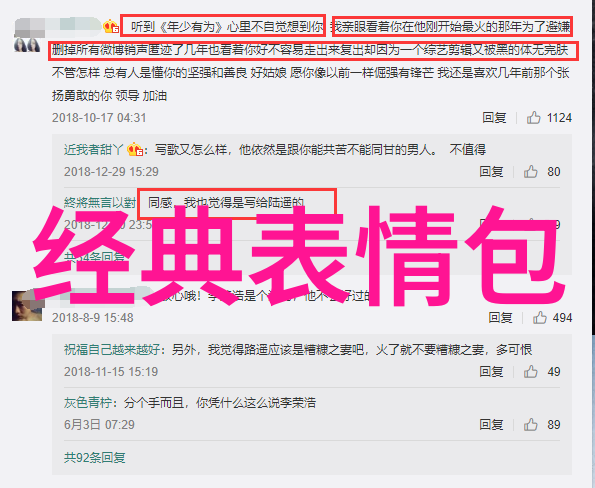
Task: Open 終將無言以對's profile
Action: tap(99, 203)
